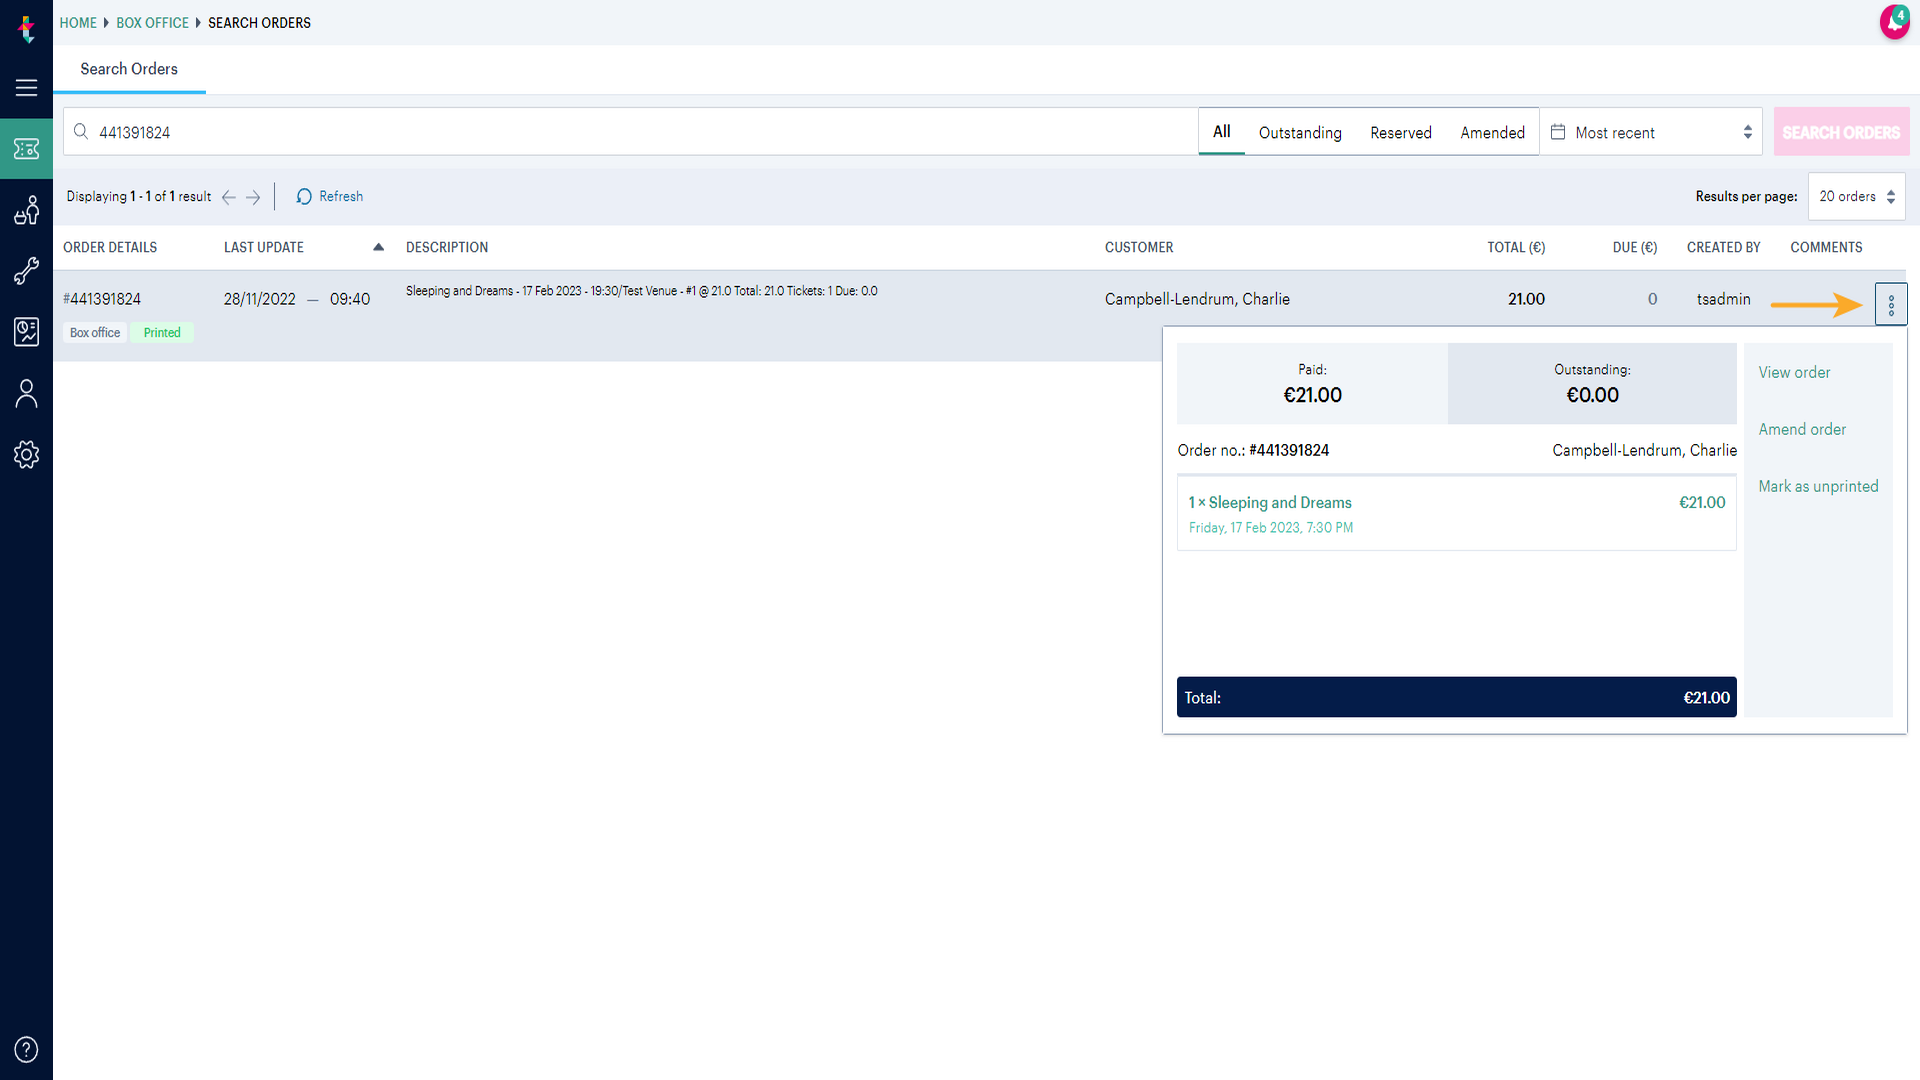Click the calendar icon beside Most recent

(1558, 132)
